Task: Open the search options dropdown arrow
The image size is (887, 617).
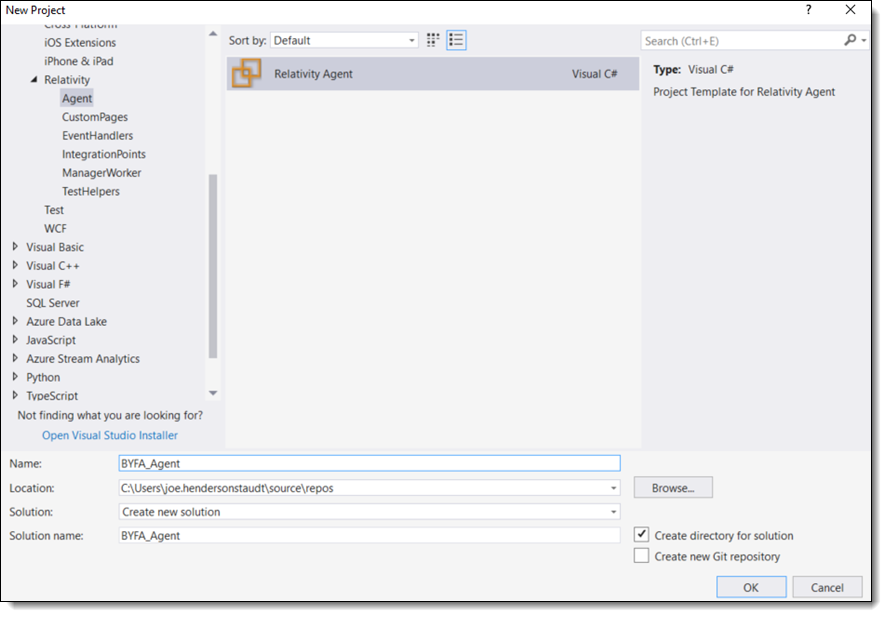Action: (x=864, y=40)
